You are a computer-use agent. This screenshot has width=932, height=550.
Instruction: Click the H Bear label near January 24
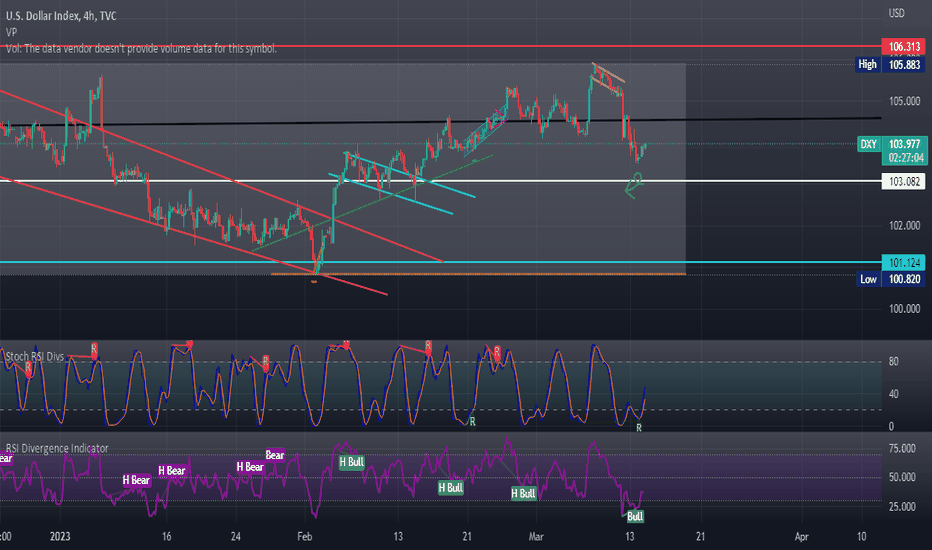pyautogui.click(x=250, y=467)
